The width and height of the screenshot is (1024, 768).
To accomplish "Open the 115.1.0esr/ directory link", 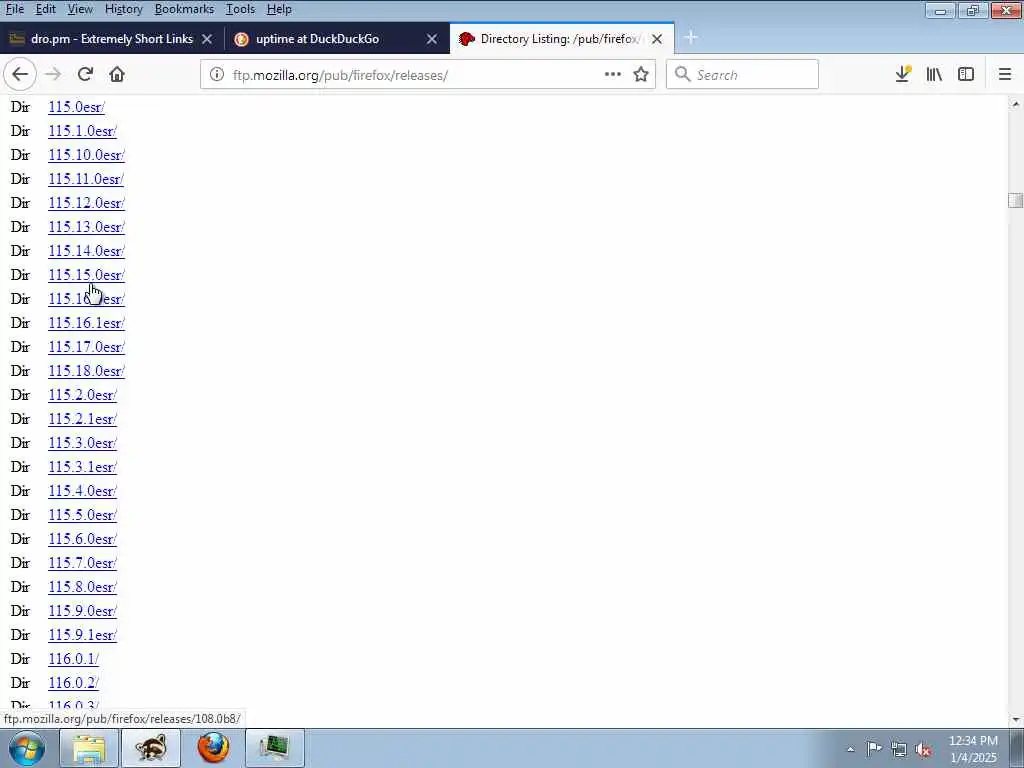I will click(x=82, y=131).
